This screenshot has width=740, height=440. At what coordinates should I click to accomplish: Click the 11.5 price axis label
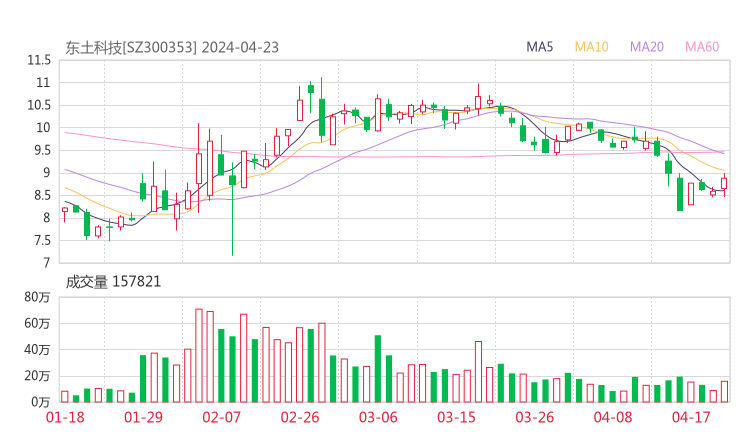pos(39,59)
